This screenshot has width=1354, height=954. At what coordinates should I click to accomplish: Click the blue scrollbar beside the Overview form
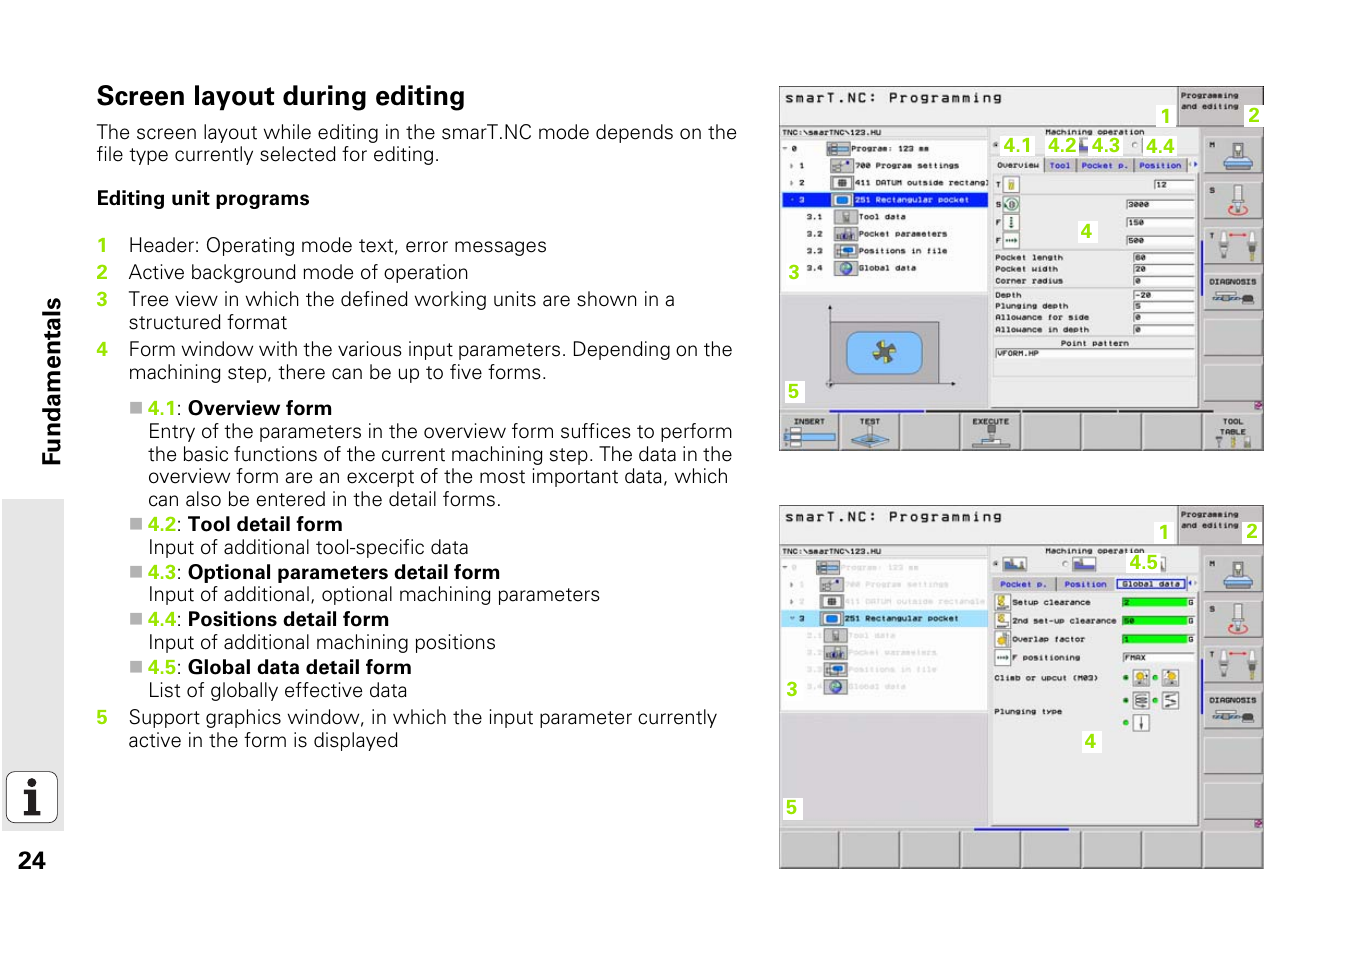pos(1200,268)
